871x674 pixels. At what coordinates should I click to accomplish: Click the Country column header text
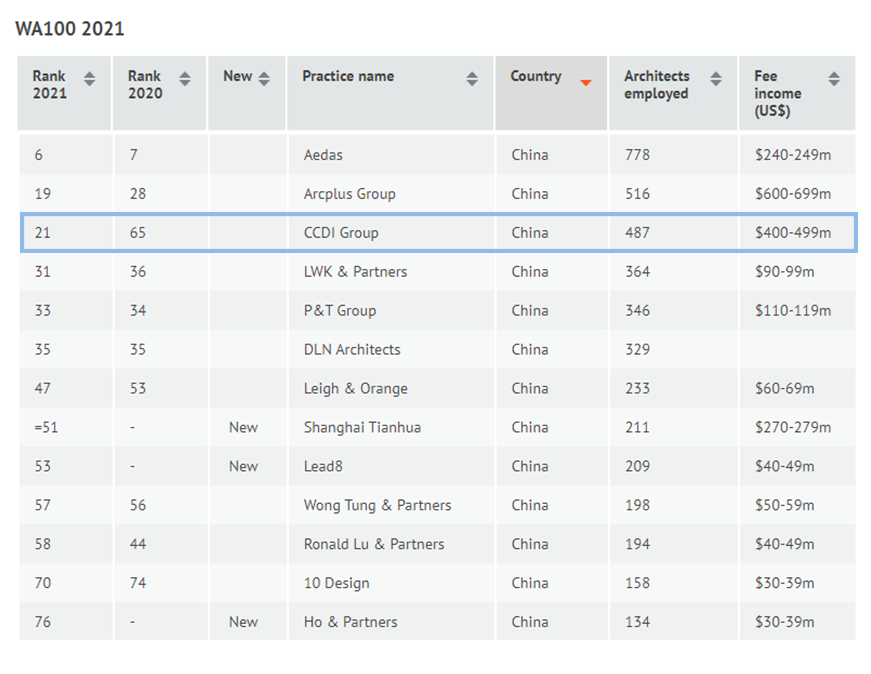(x=536, y=76)
